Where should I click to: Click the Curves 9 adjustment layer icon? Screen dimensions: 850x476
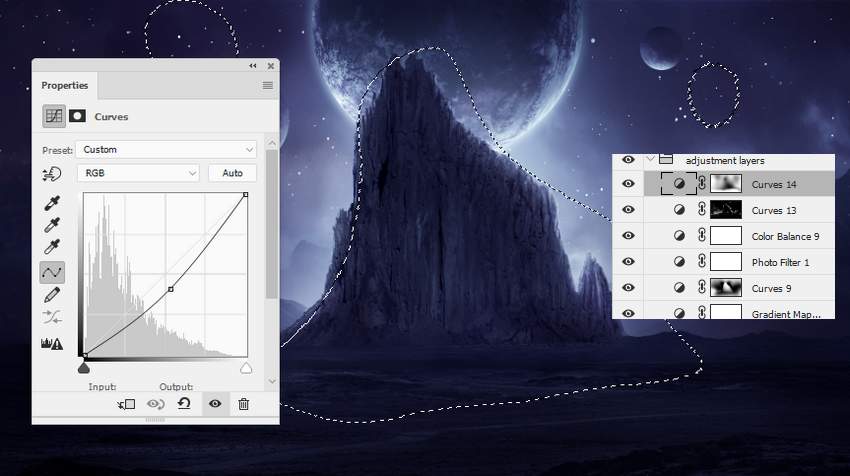(x=679, y=288)
